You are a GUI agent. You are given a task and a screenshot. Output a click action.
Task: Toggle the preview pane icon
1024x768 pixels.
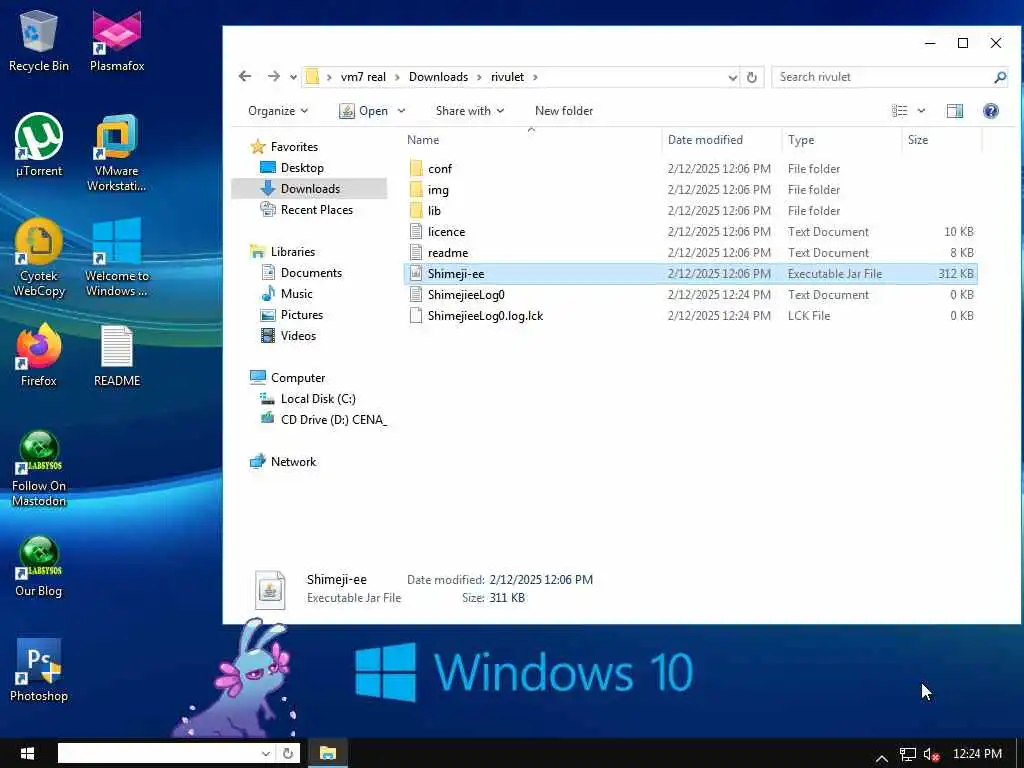coord(955,111)
